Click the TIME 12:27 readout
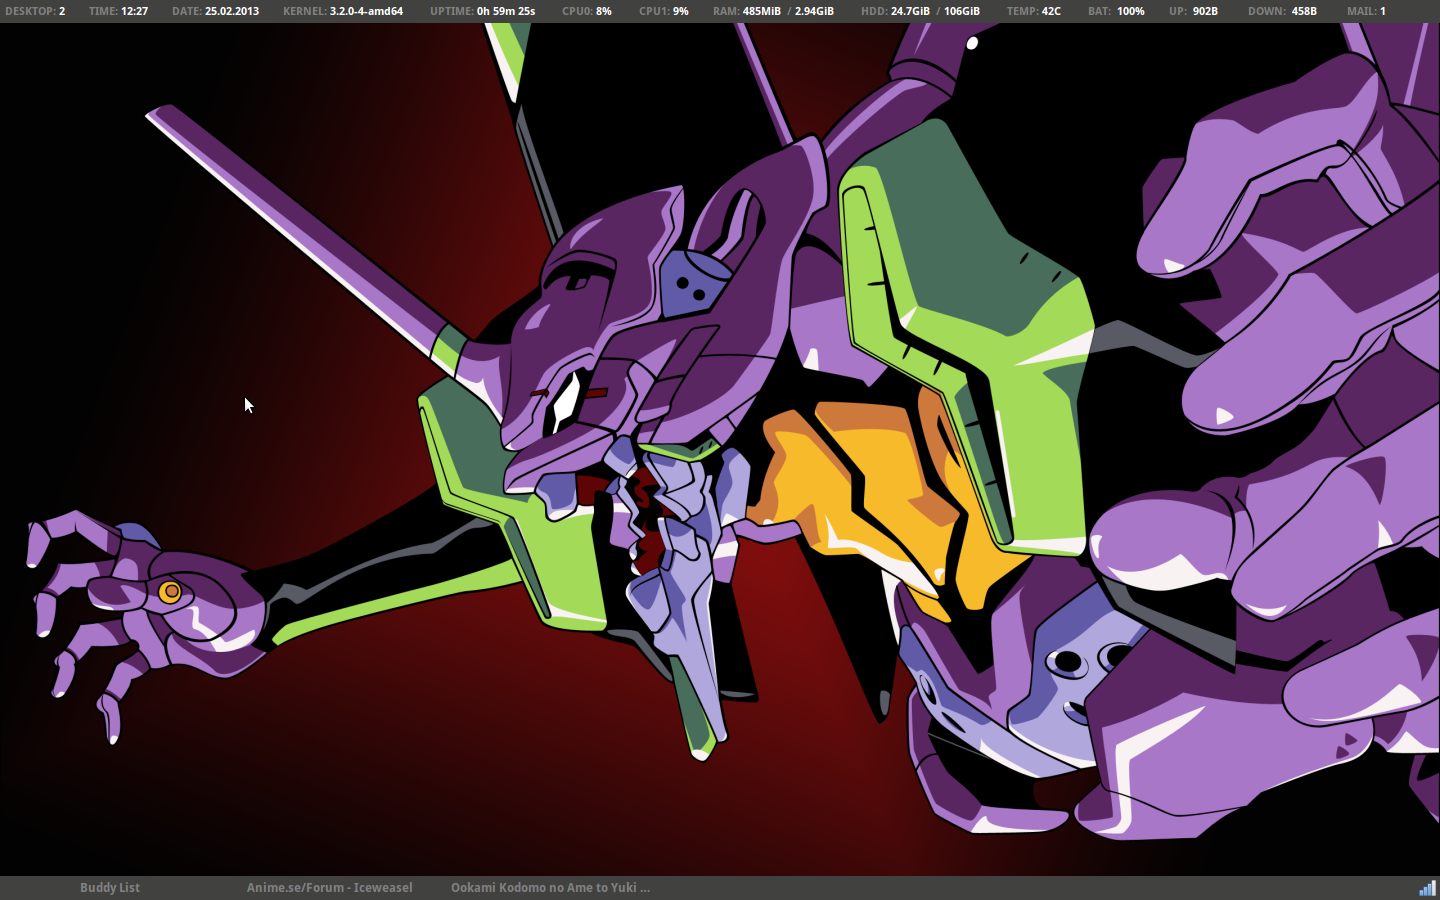This screenshot has height=900, width=1440. click(x=118, y=11)
